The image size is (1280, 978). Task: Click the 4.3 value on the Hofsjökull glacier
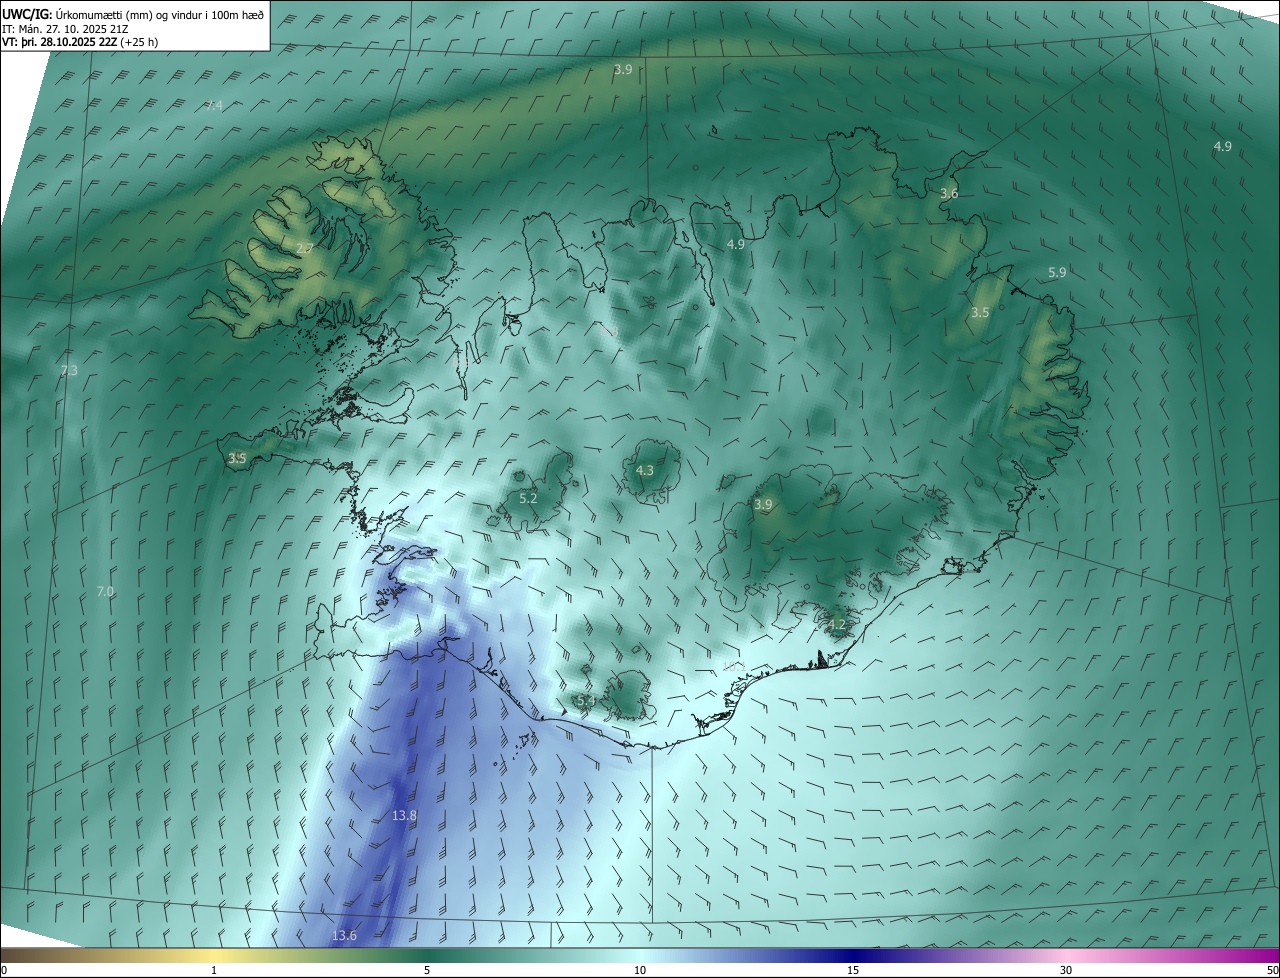645,470
